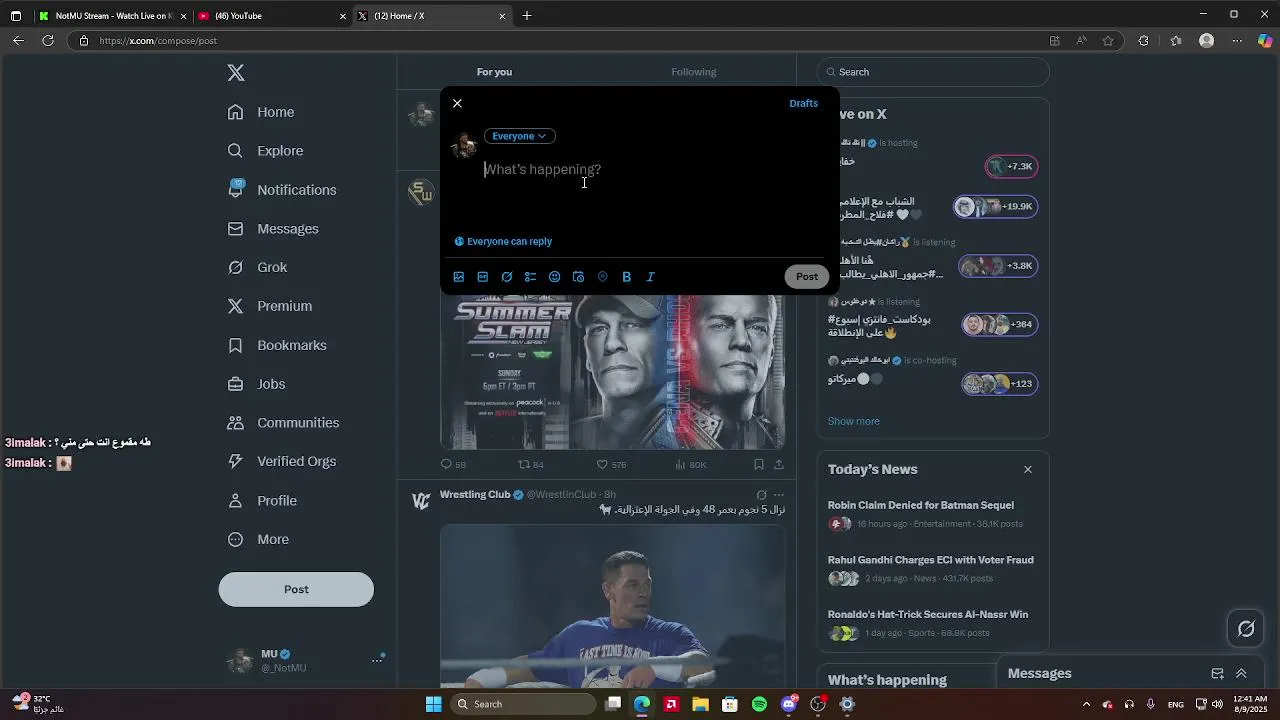Show hidden tray icons chevron
Viewport: 1280px width, 720px height.
pyautogui.click(x=1087, y=704)
